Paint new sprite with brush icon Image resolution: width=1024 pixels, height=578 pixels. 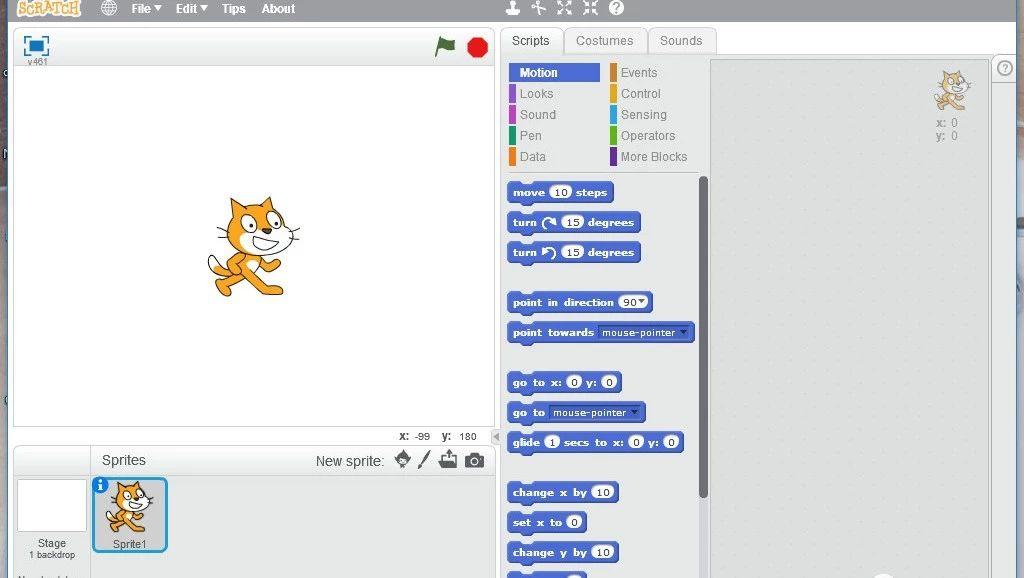point(424,460)
